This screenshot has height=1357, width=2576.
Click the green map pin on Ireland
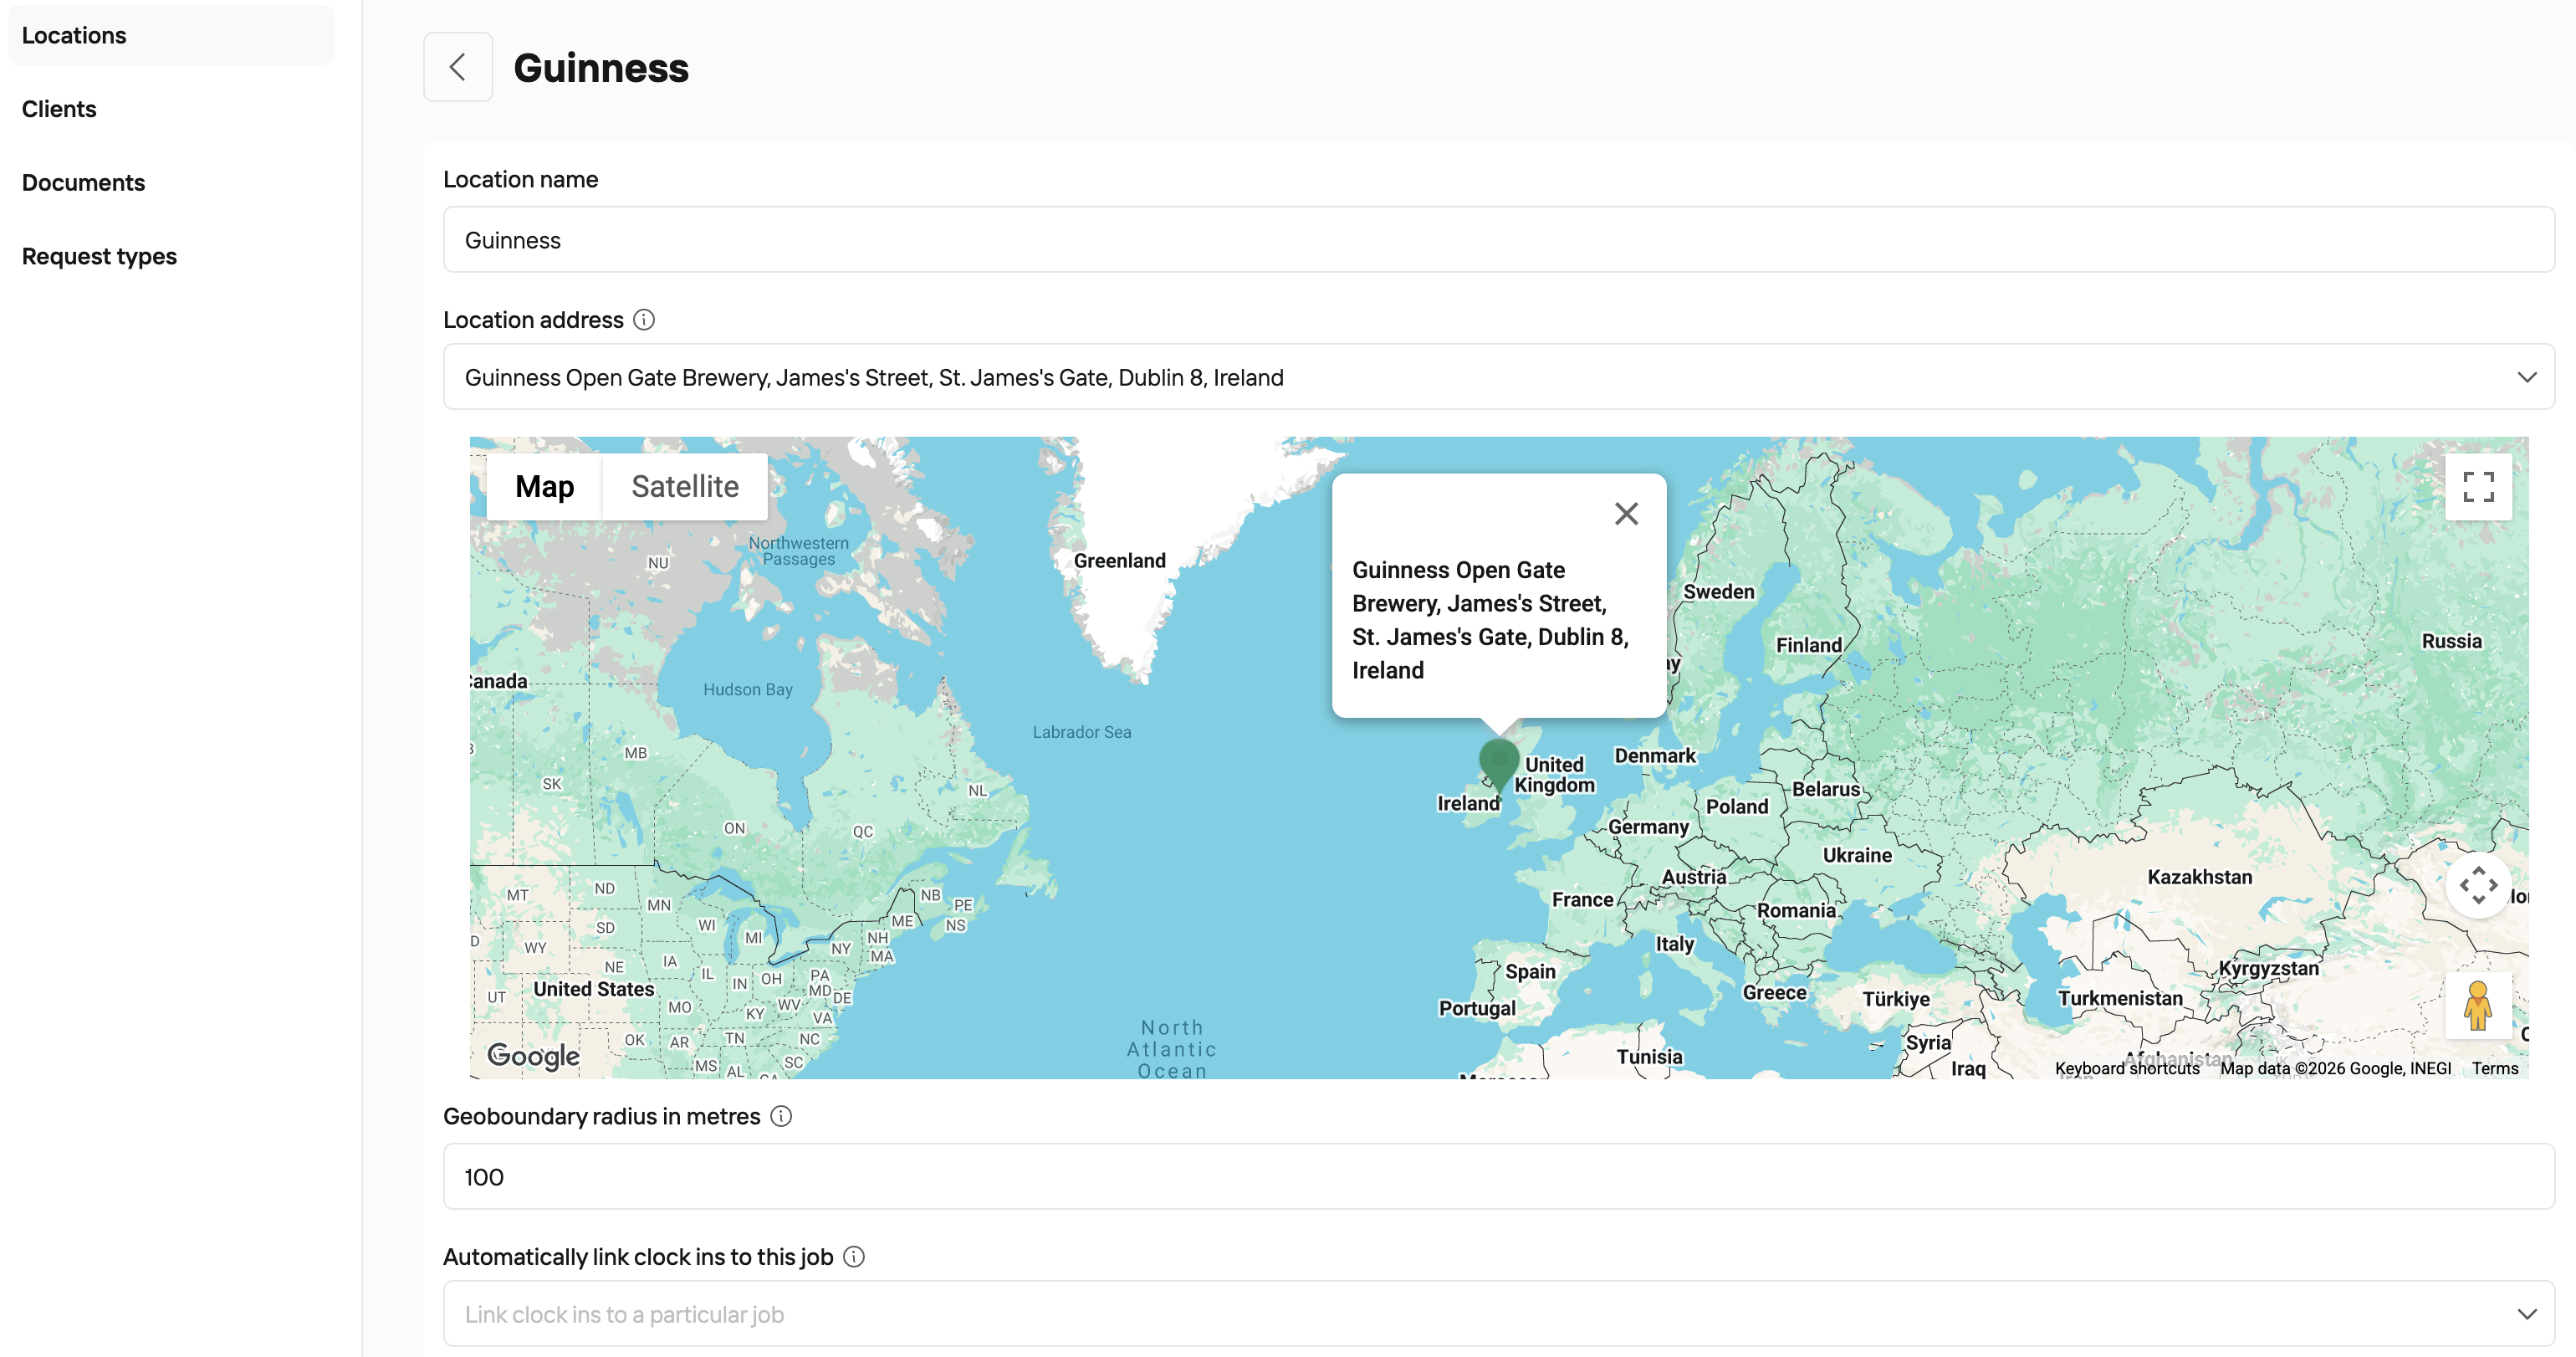coord(1499,765)
